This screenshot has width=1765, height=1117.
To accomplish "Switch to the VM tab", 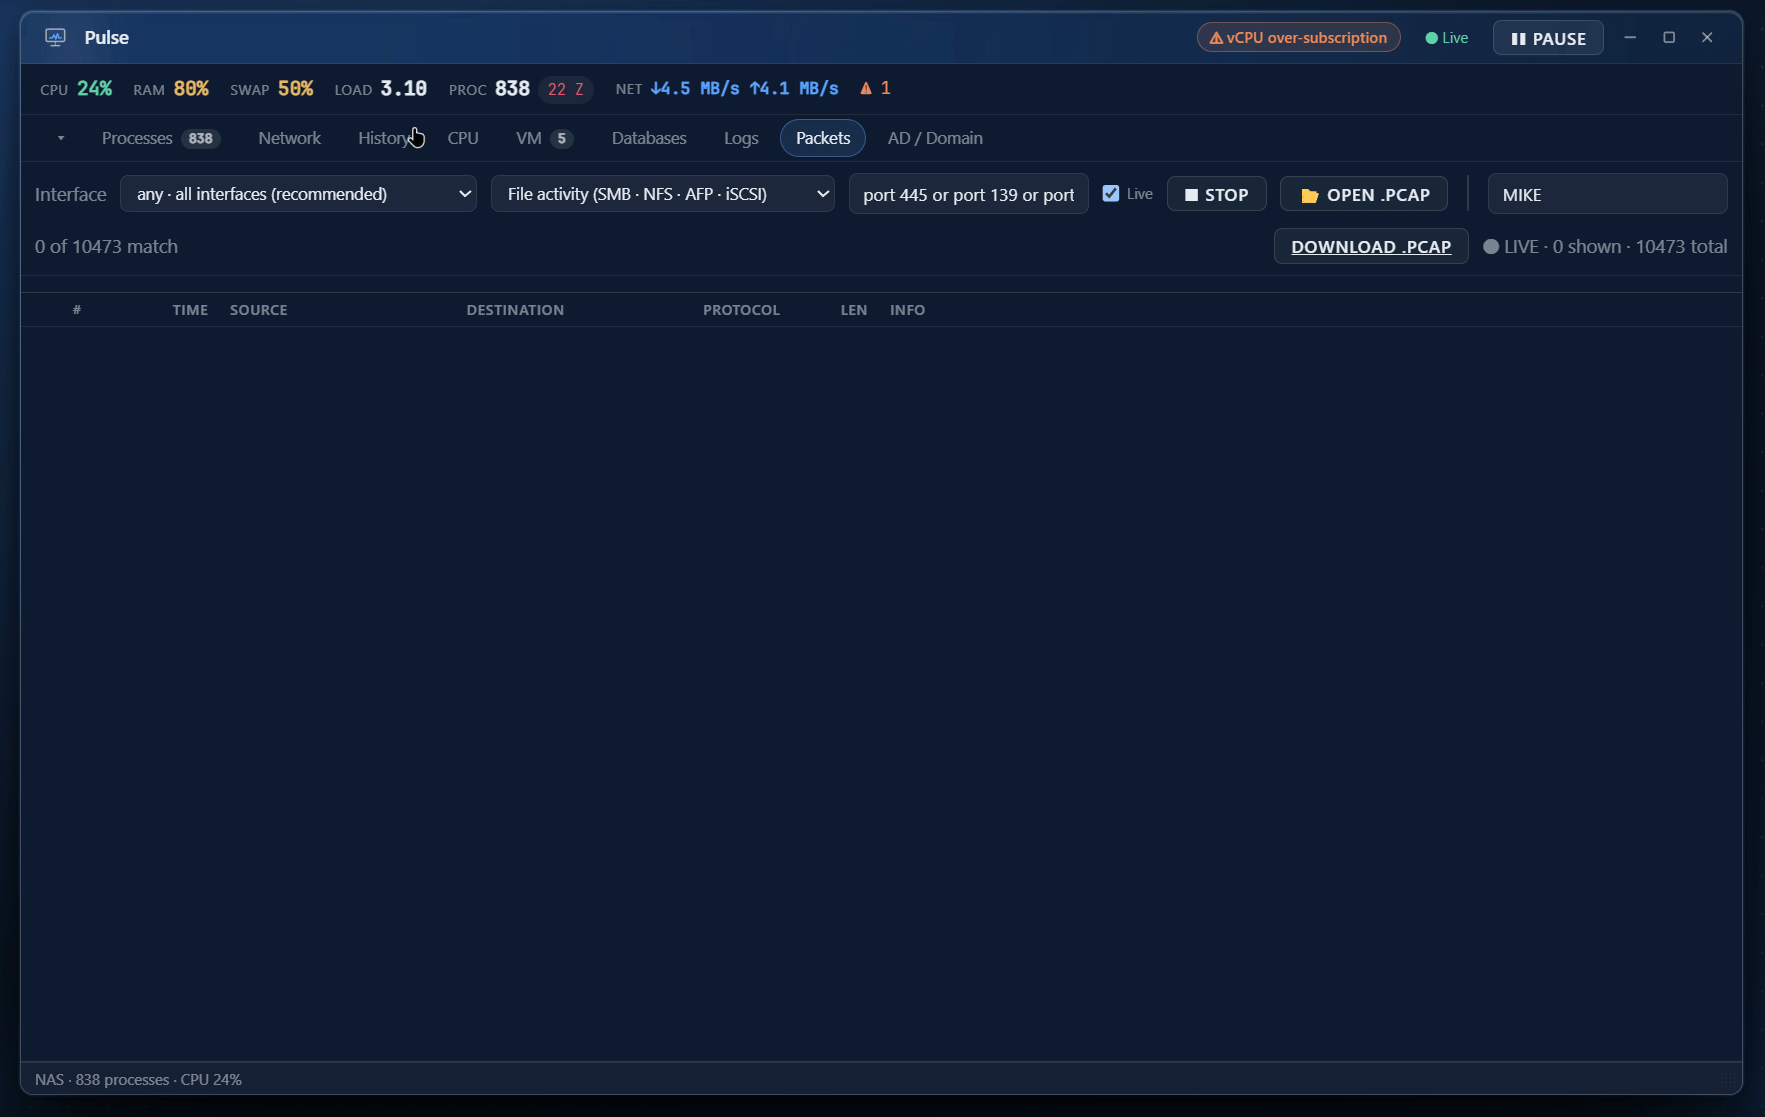I will point(544,138).
